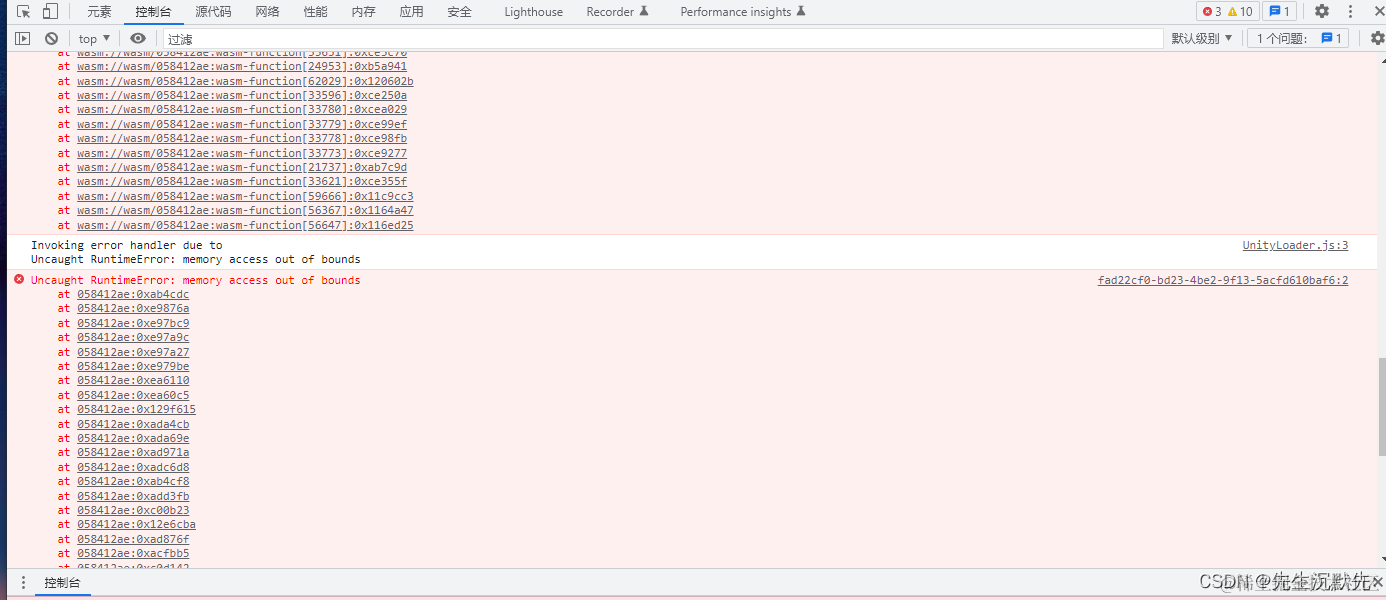Viewport: 1386px width, 600px height.
Task: Open the 网络 (Network) tab
Action: pos(267,12)
